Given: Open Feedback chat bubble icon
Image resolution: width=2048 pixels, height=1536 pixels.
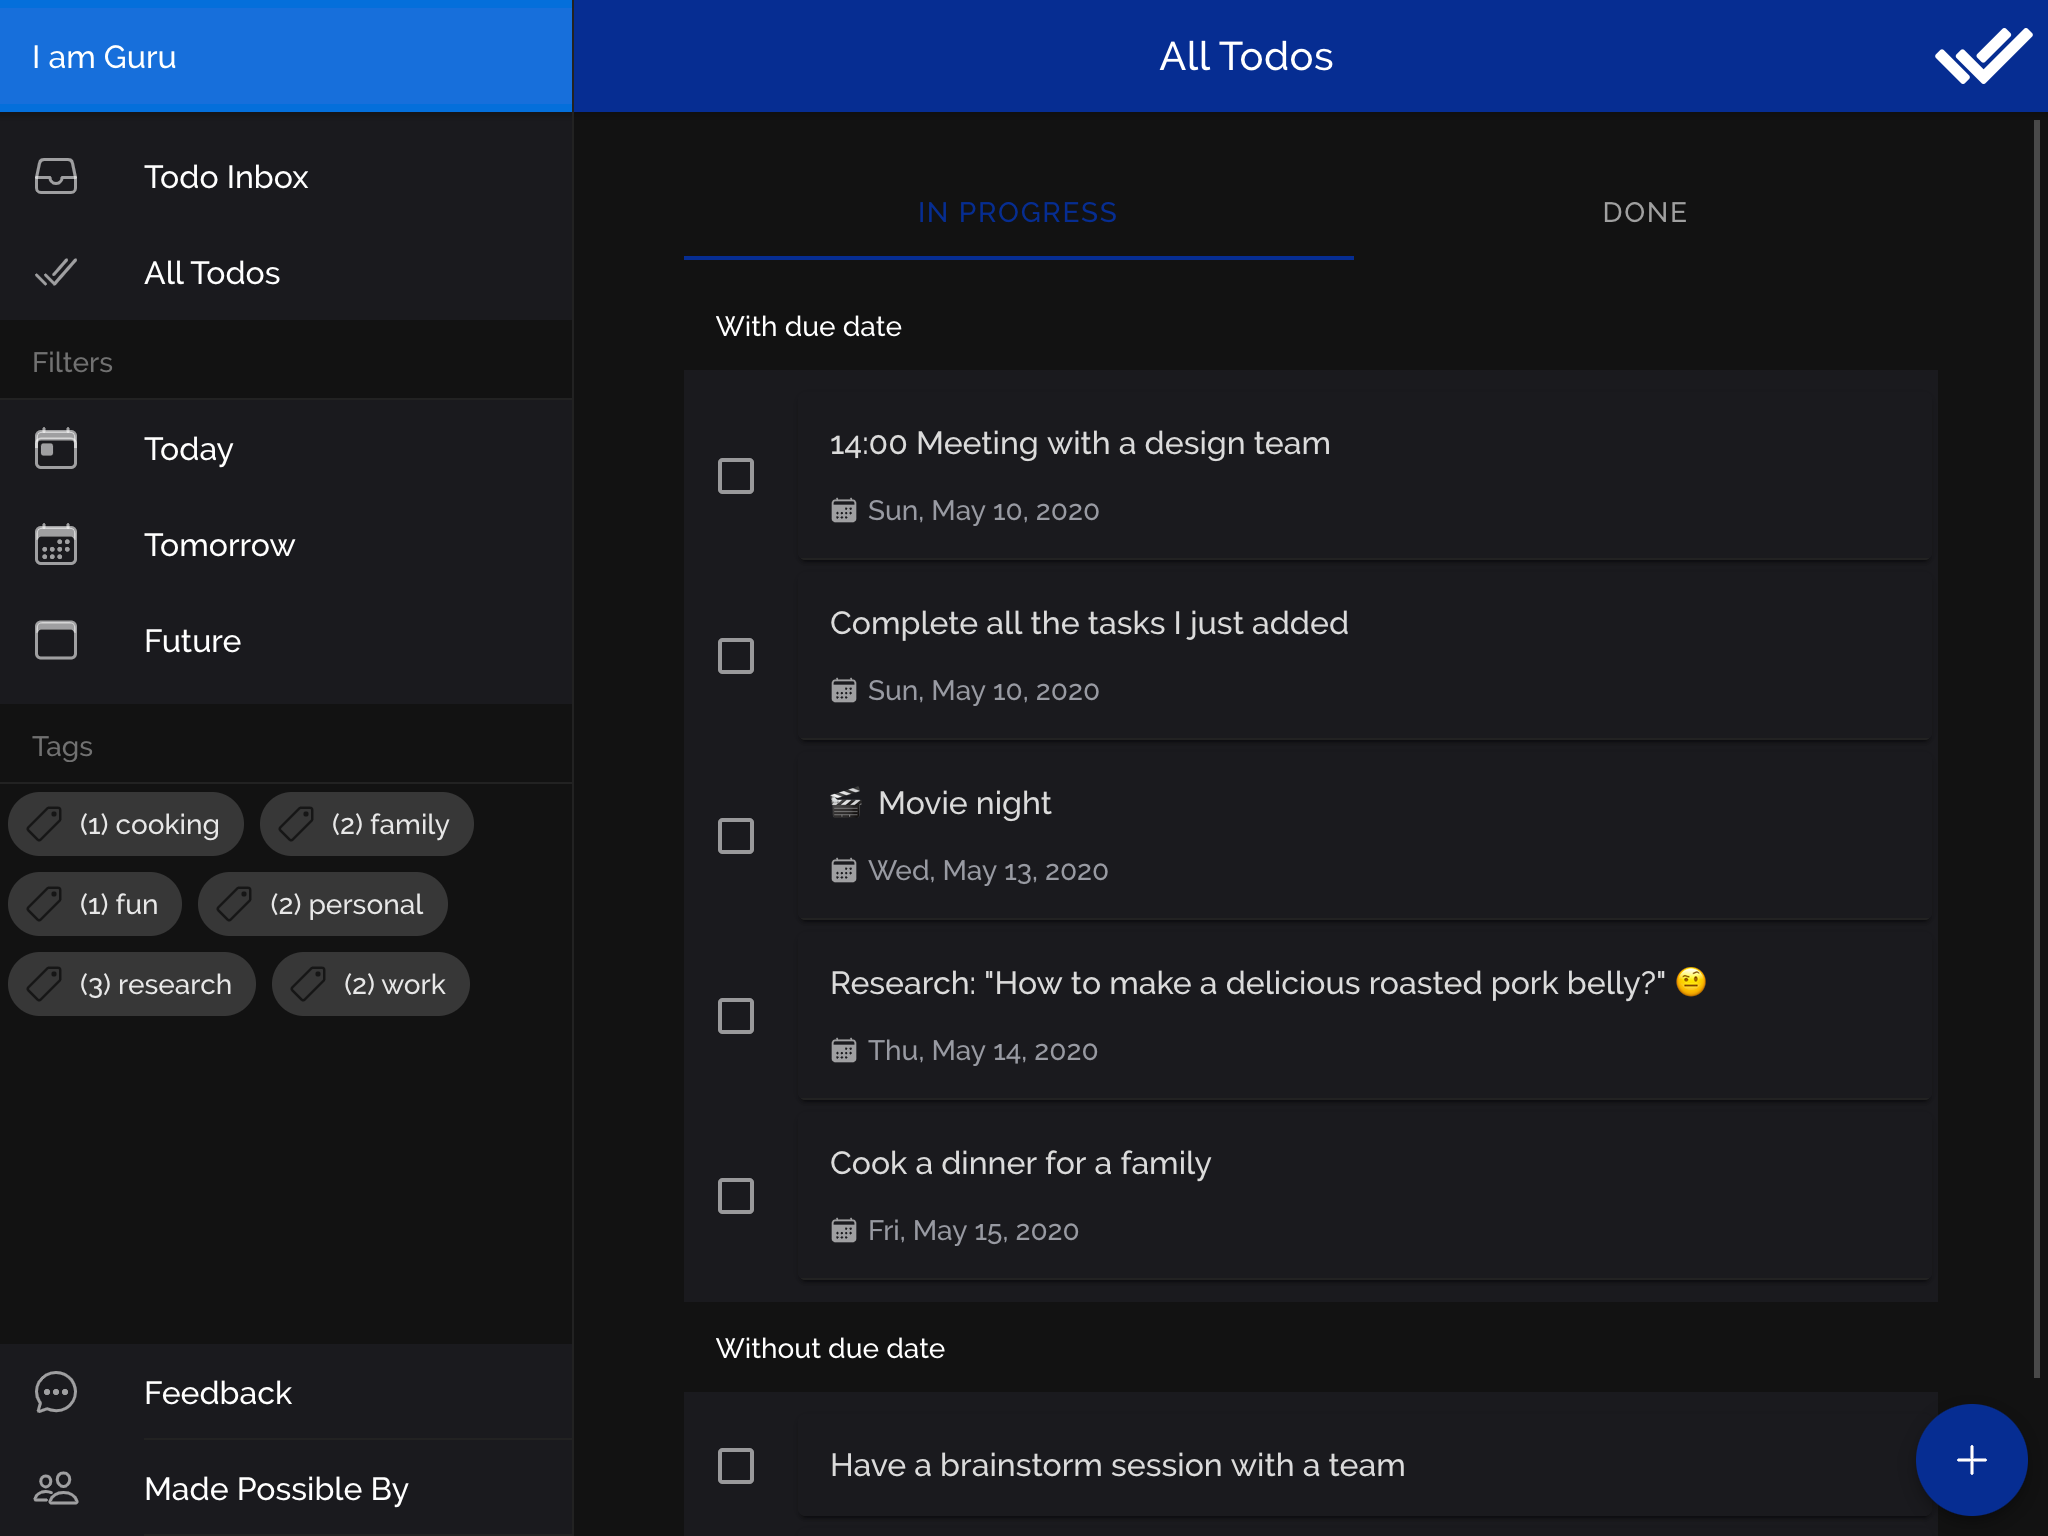Looking at the screenshot, I should point(56,1392).
